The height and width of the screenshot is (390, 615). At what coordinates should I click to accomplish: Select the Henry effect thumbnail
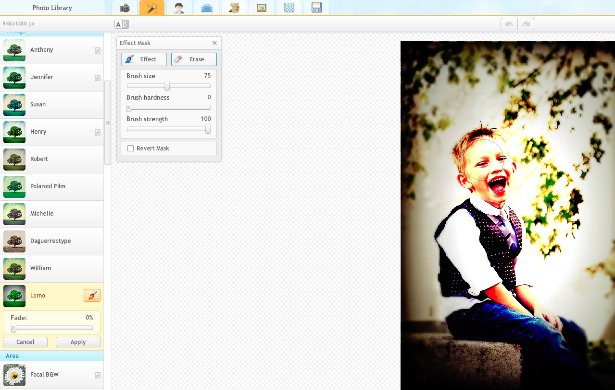14,132
